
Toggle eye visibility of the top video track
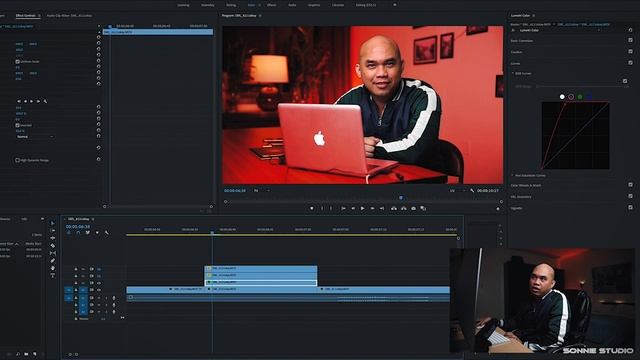coord(99,269)
